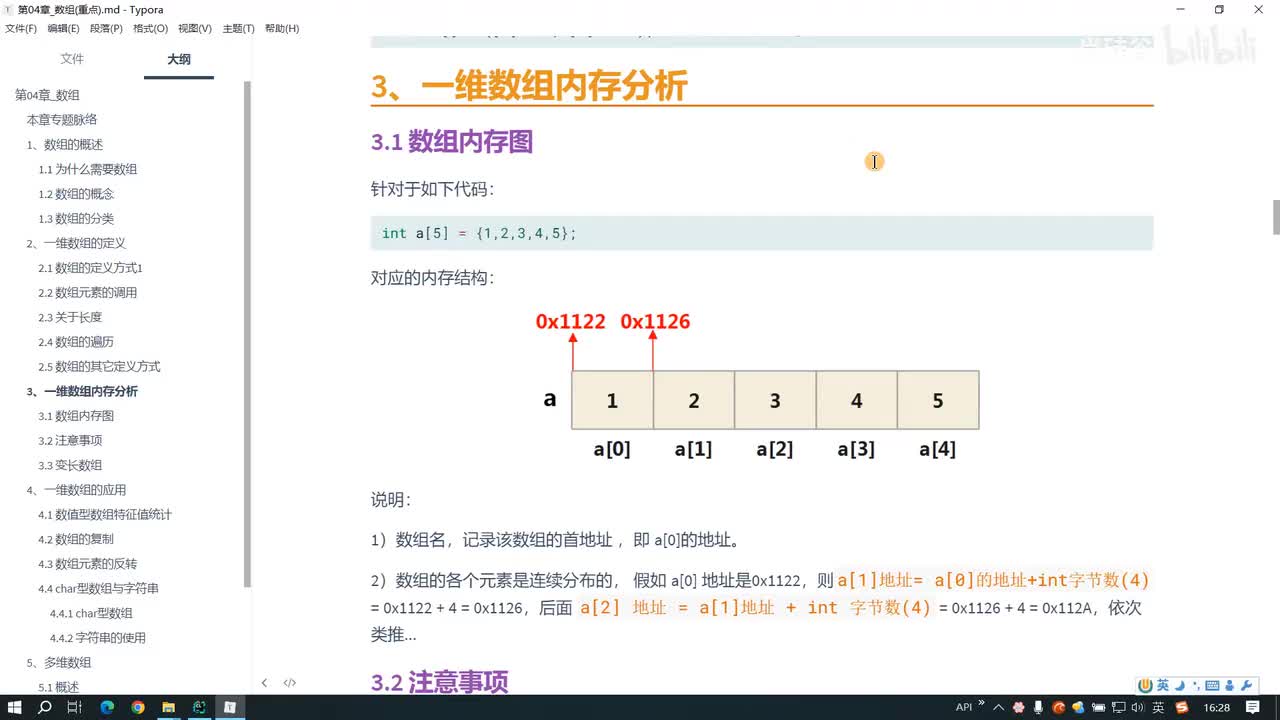Click inline code a[2] 地址 = a[1]地址
This screenshot has width=1280, height=720.
[x=755, y=608]
